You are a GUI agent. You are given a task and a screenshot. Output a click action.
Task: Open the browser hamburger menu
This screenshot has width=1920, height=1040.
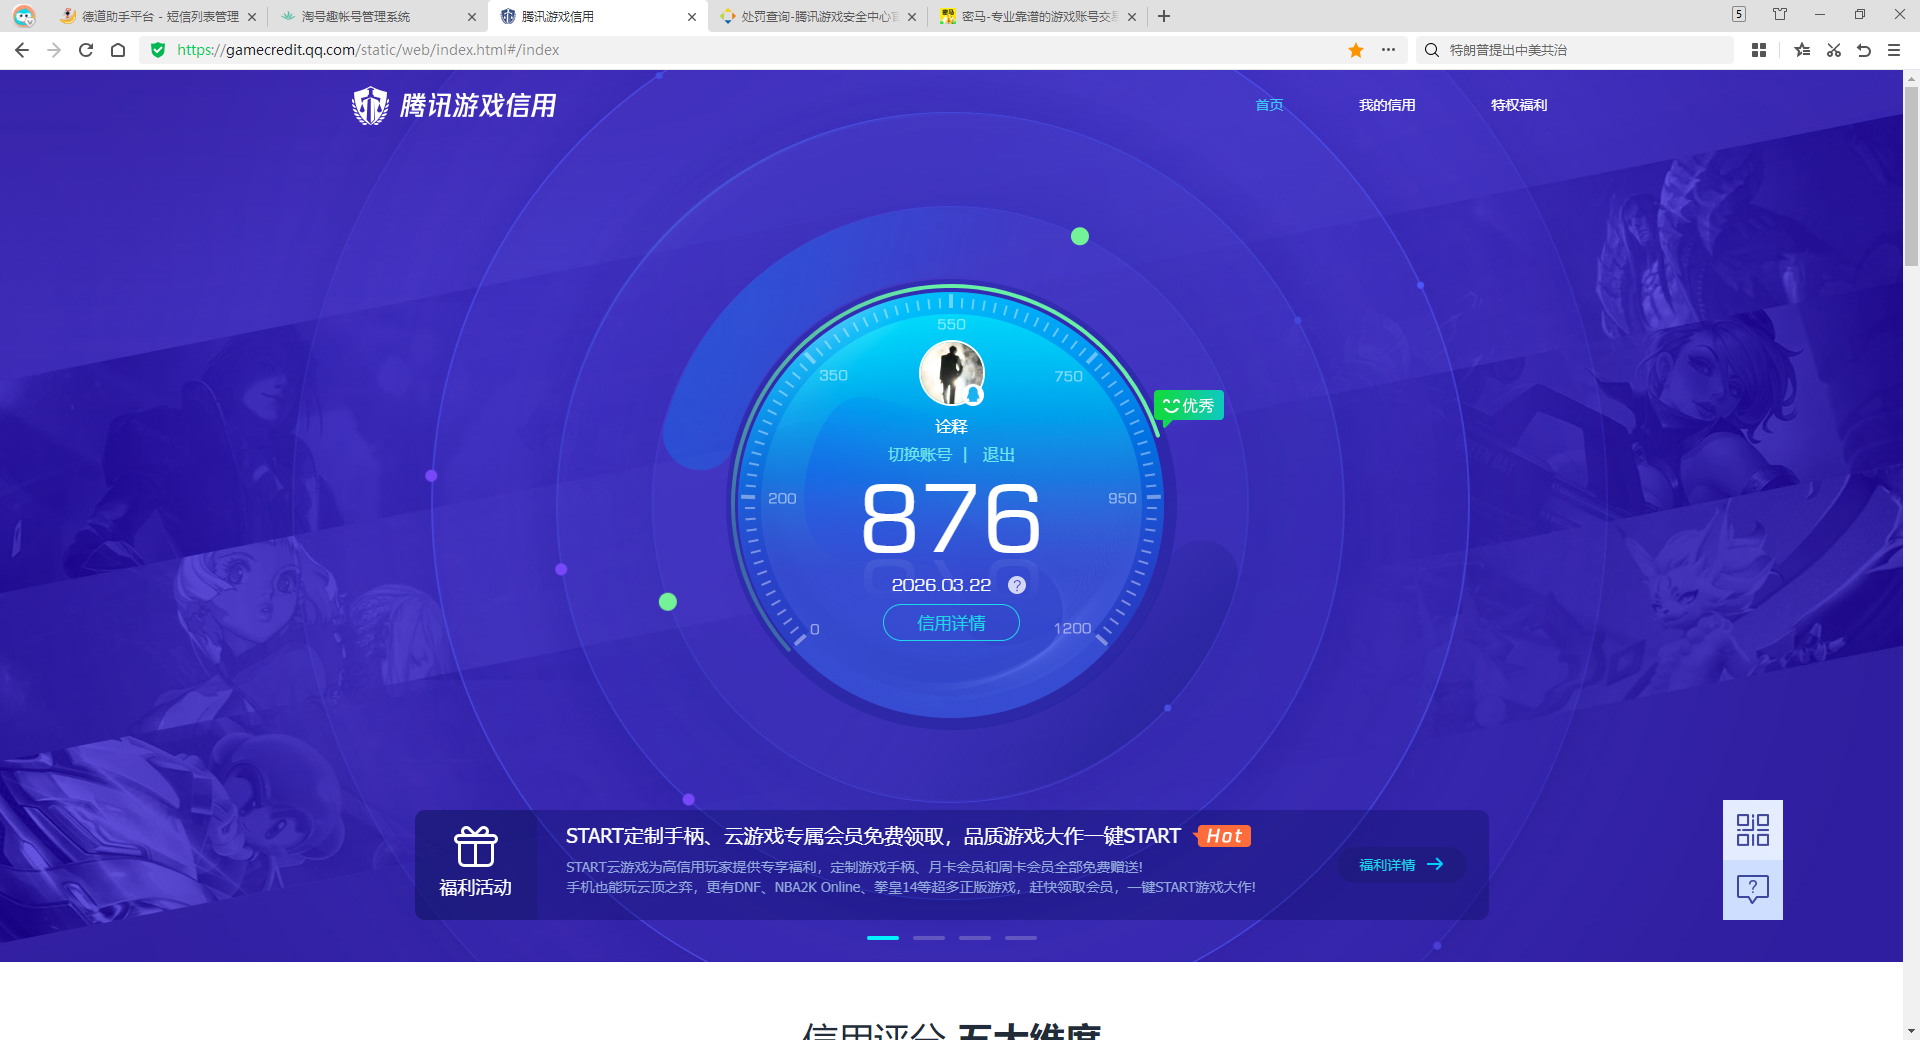(1893, 50)
